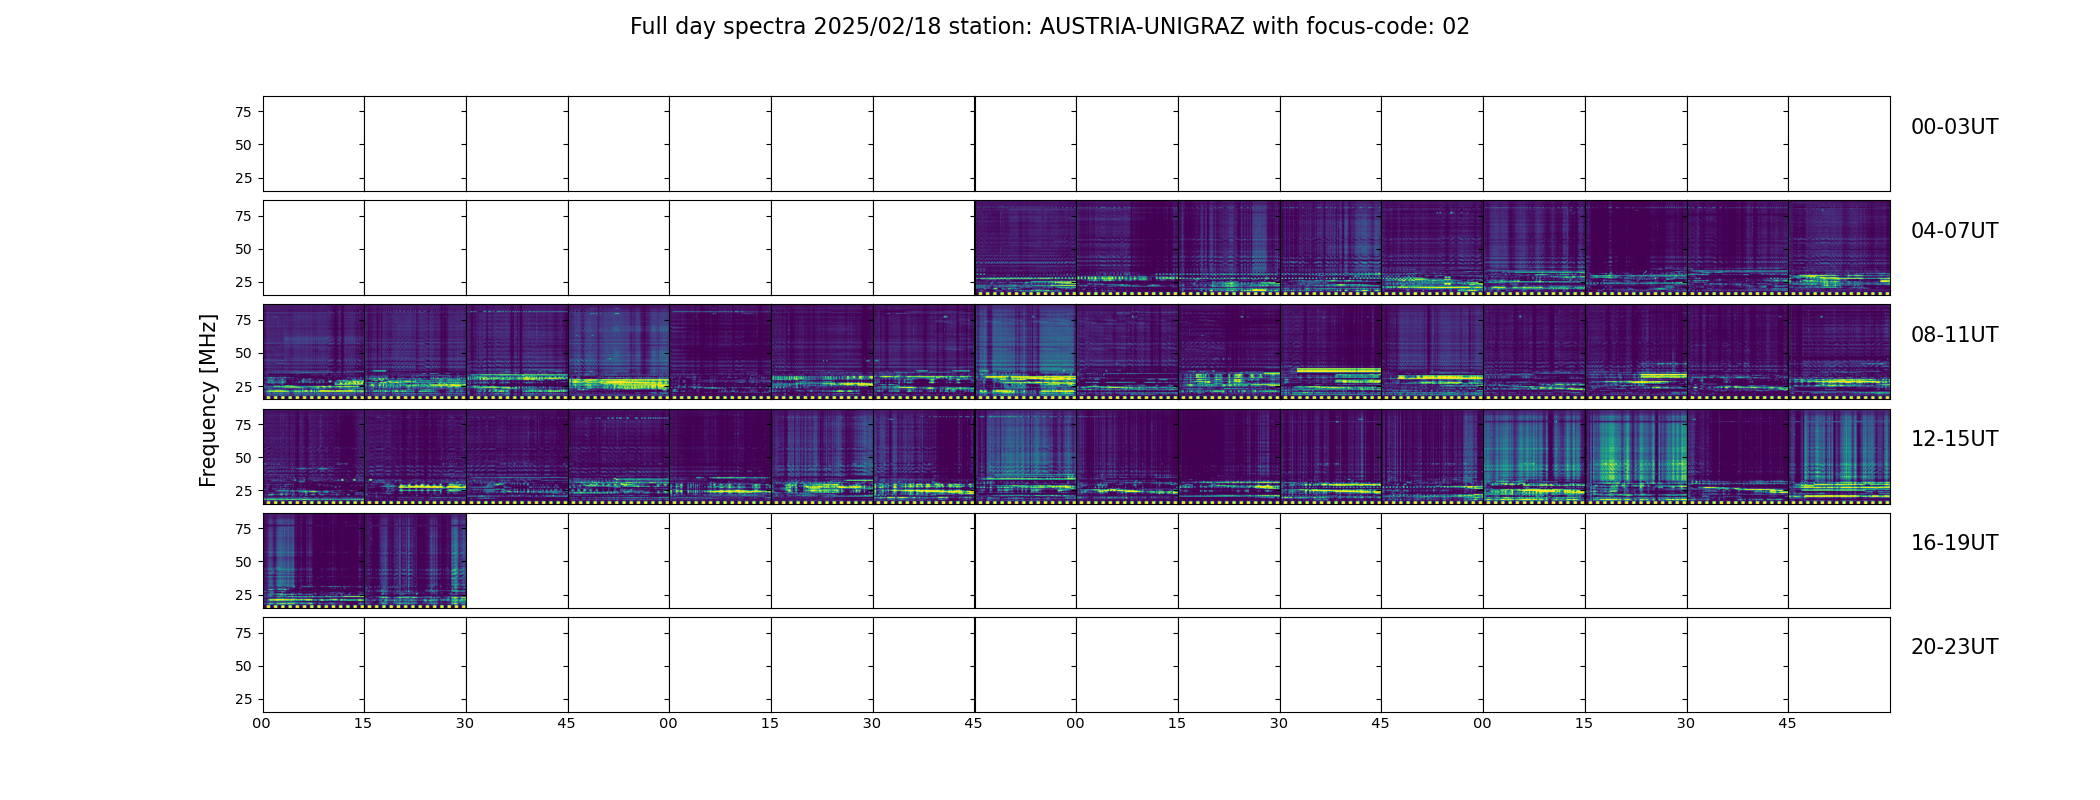2100x800 pixels.
Task: Click the 75 tick of the 16-19UT row
Action: pos(243,529)
